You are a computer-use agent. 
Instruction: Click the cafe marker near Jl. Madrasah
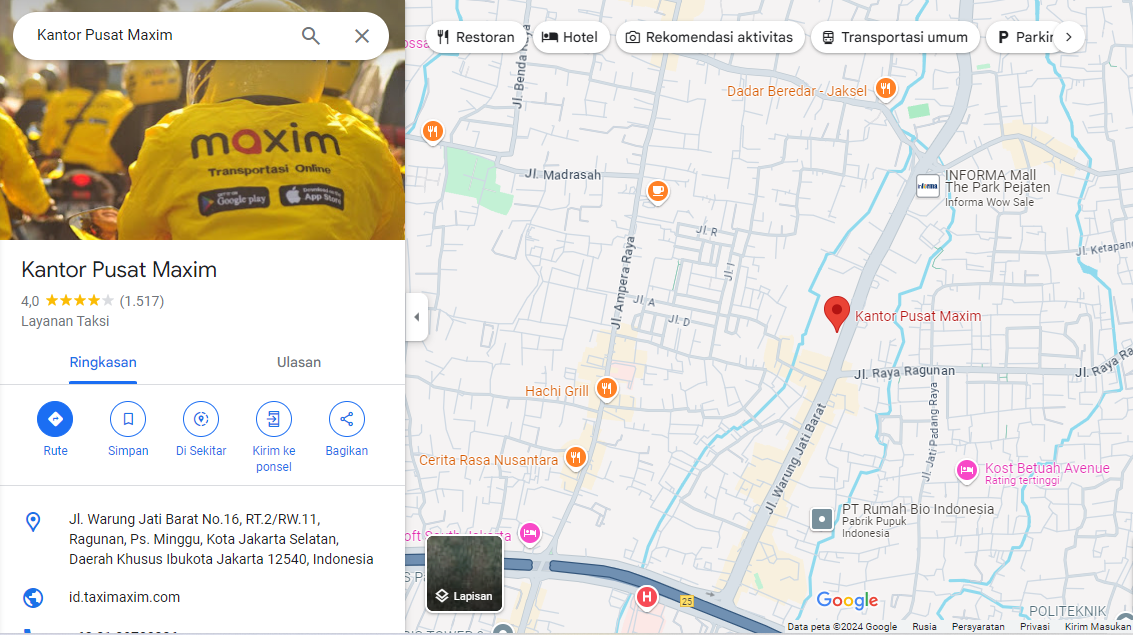point(658,192)
